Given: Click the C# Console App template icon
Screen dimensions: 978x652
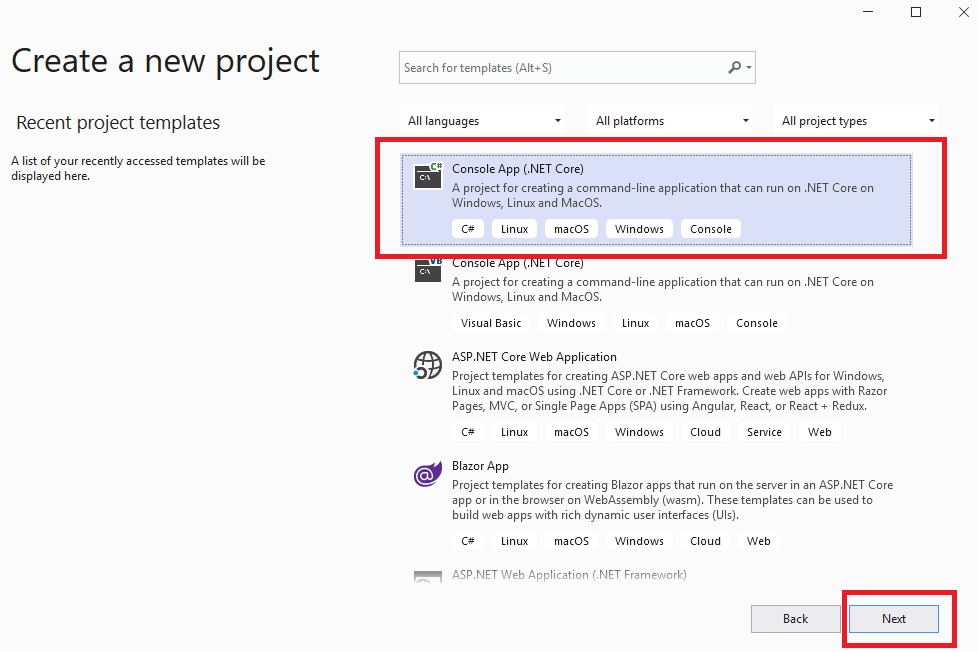Looking at the screenshot, I should point(428,176).
